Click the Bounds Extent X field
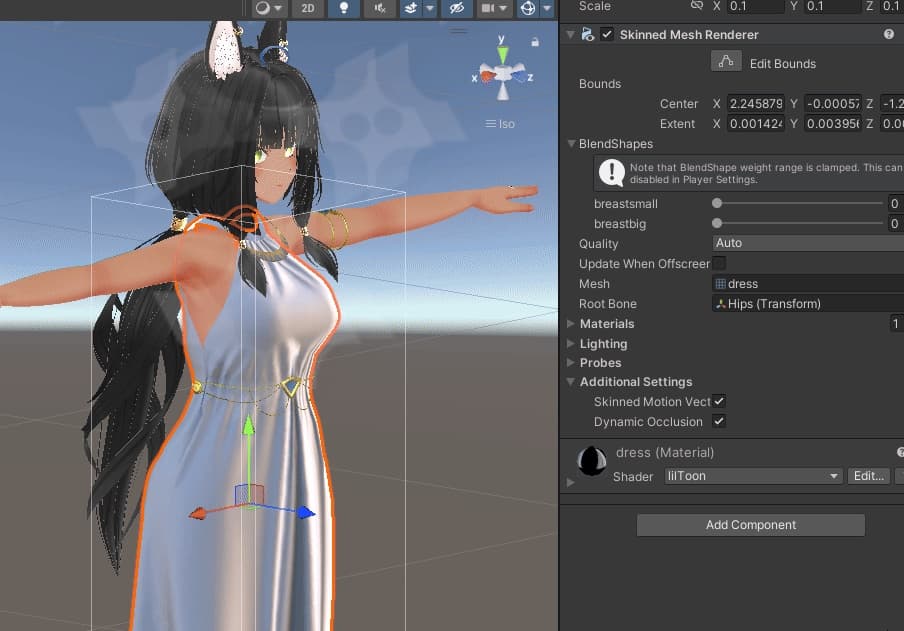 [755, 124]
